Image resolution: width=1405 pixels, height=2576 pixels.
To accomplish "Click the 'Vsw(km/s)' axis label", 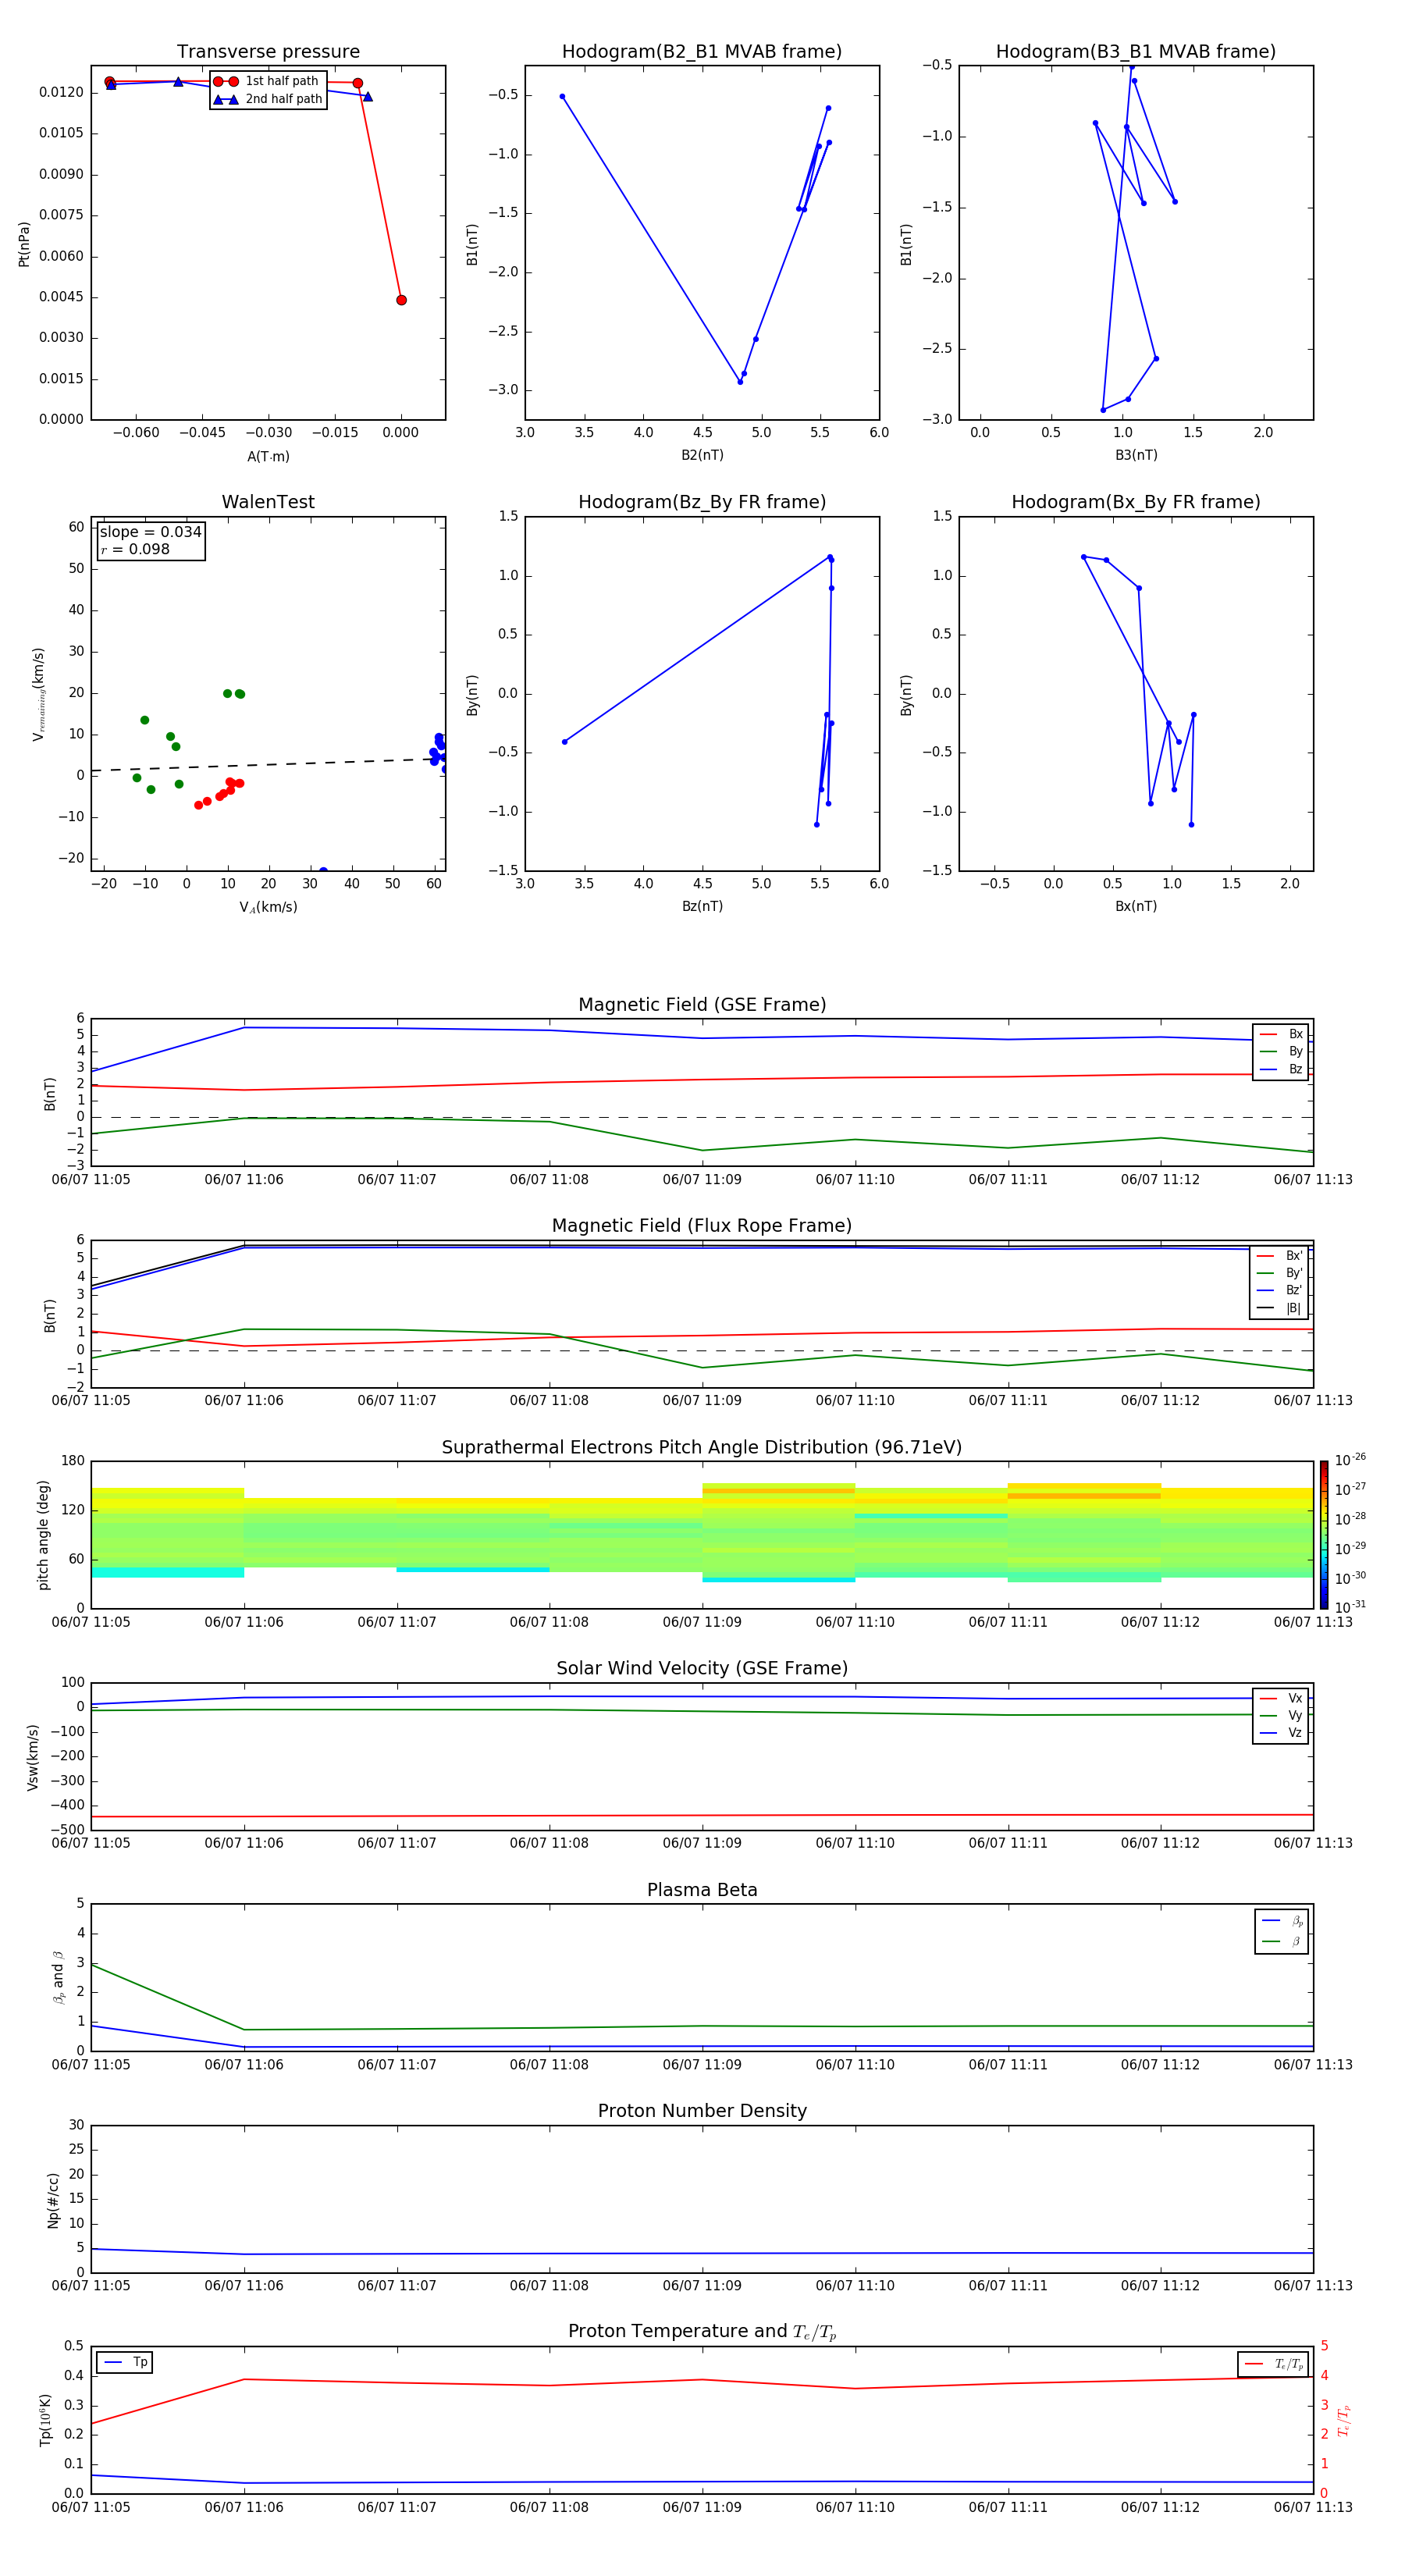I will (x=33, y=1757).
